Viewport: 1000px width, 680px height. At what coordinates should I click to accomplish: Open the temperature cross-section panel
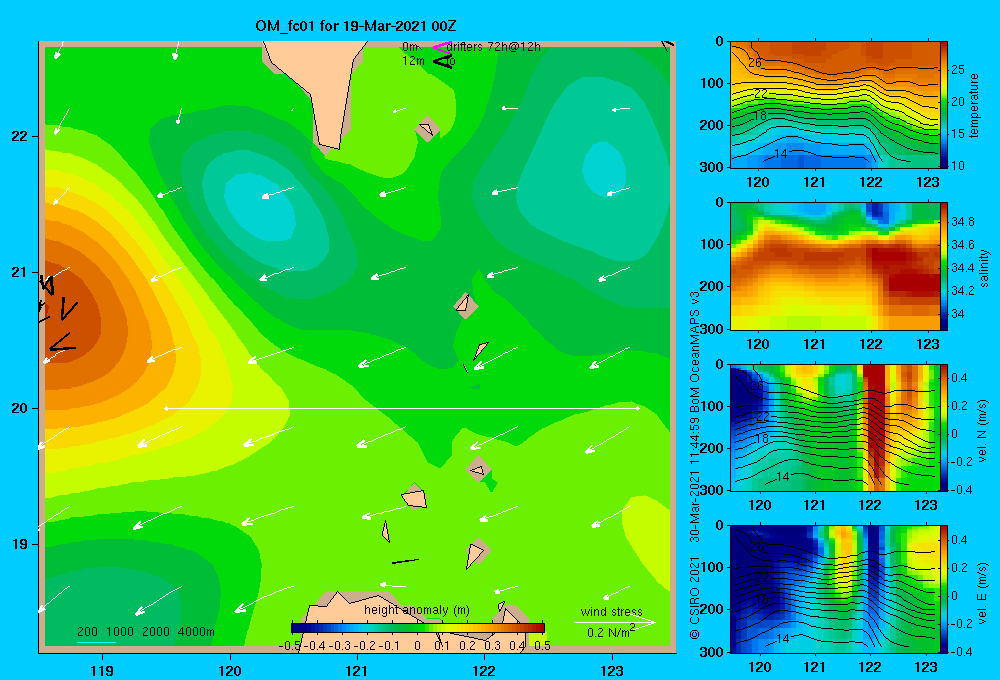(x=835, y=105)
